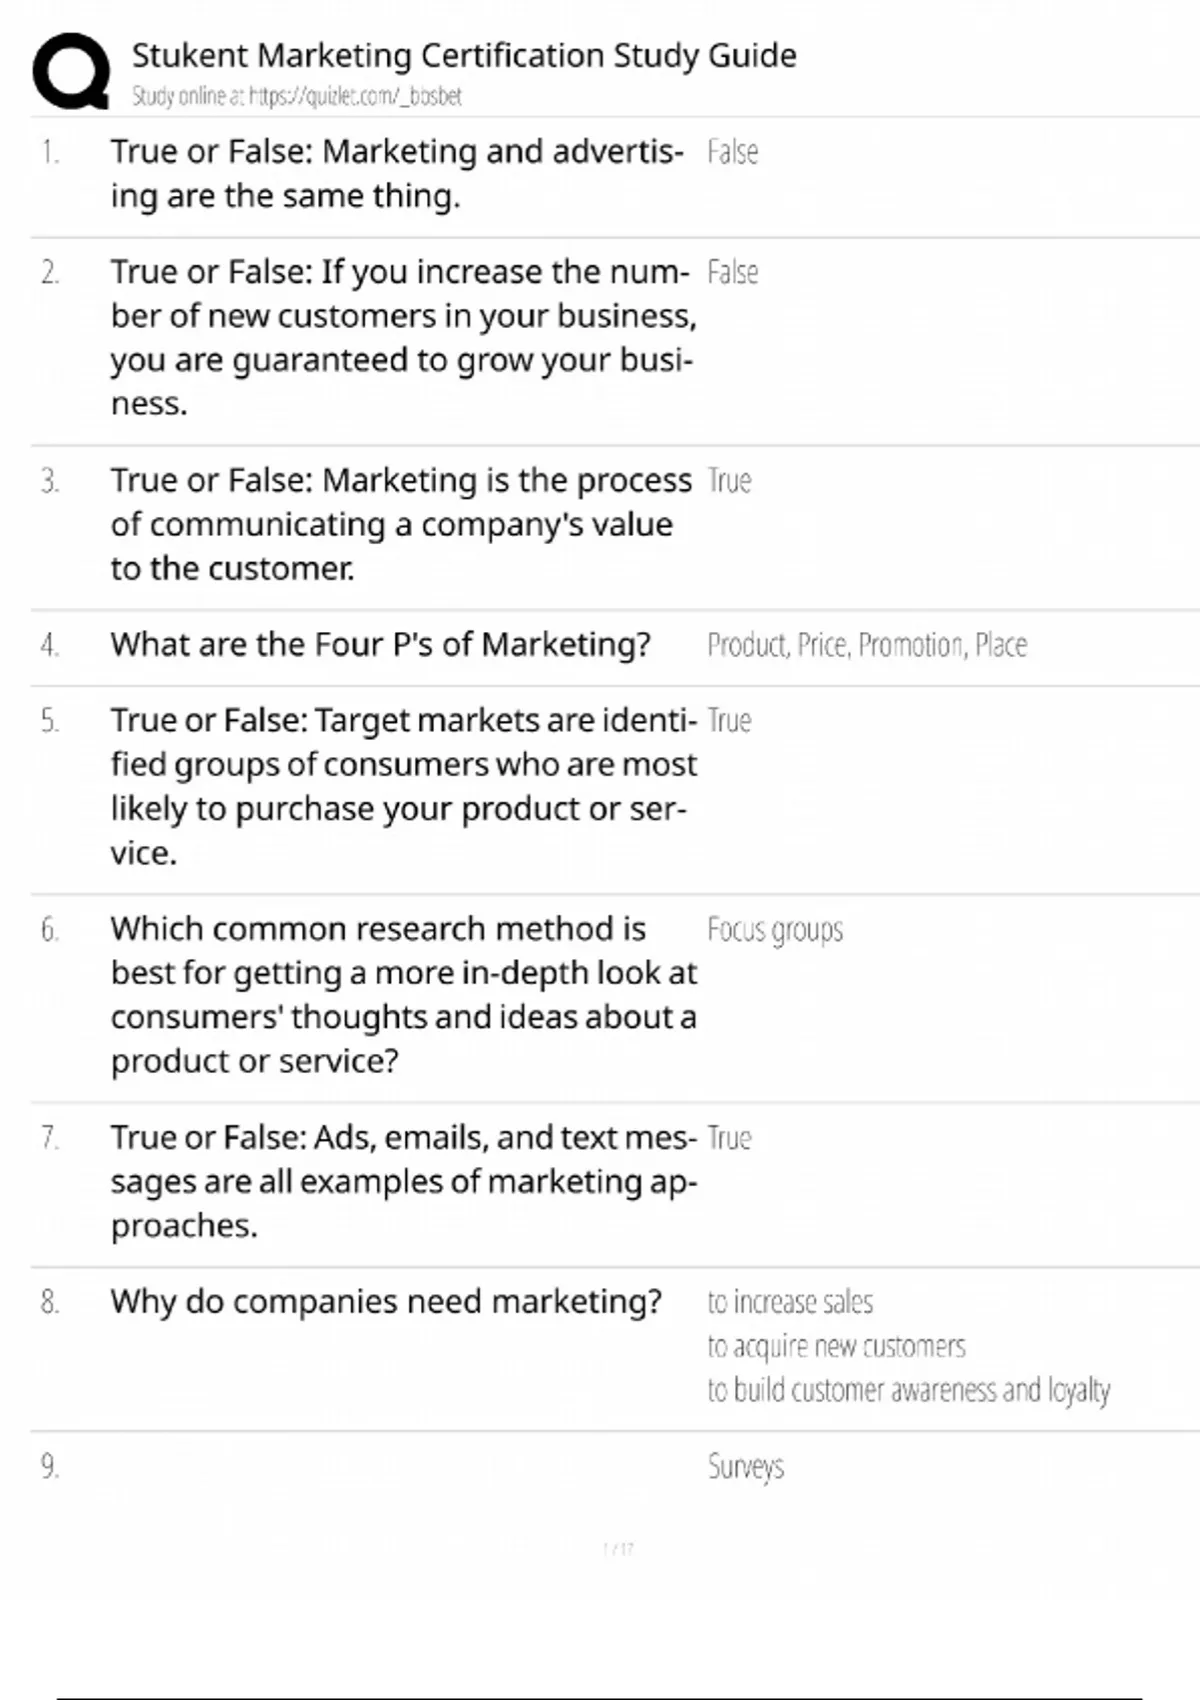Click the "True" answer for question 3

point(729,481)
